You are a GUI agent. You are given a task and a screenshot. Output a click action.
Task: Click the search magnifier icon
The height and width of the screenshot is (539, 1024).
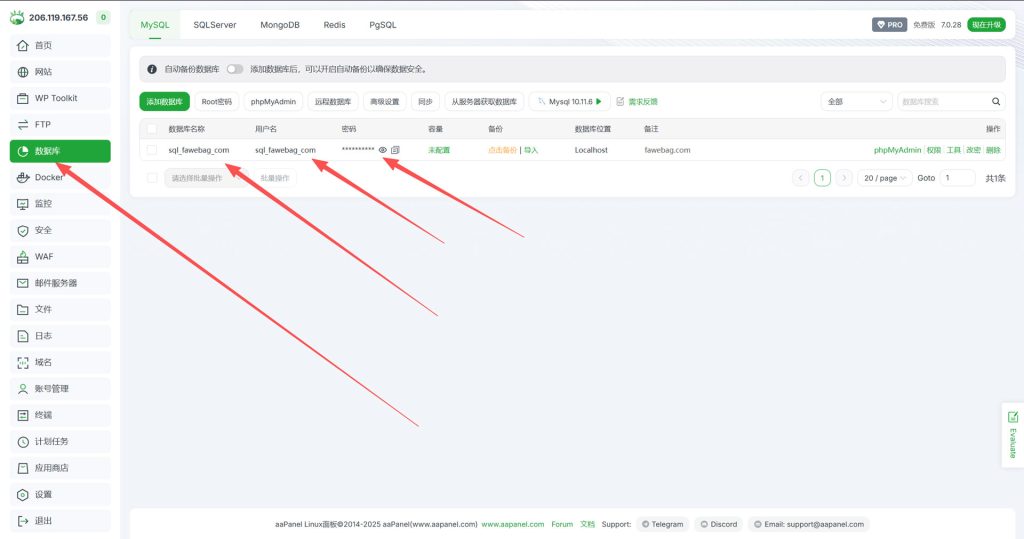pyautogui.click(x=996, y=102)
